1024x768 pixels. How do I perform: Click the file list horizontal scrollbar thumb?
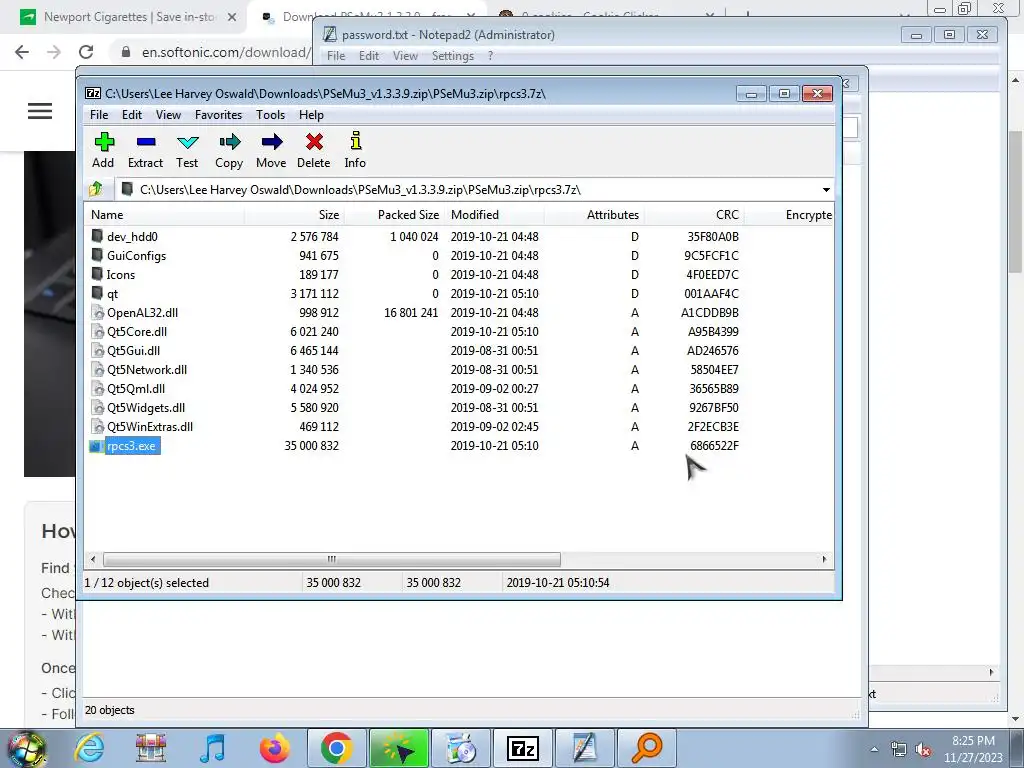pos(331,559)
